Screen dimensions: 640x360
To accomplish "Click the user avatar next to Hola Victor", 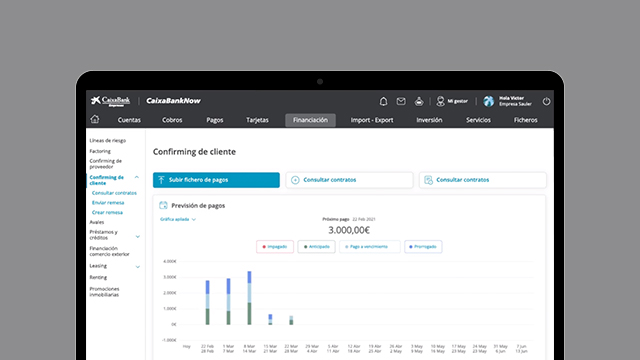I will pyautogui.click(x=489, y=101).
